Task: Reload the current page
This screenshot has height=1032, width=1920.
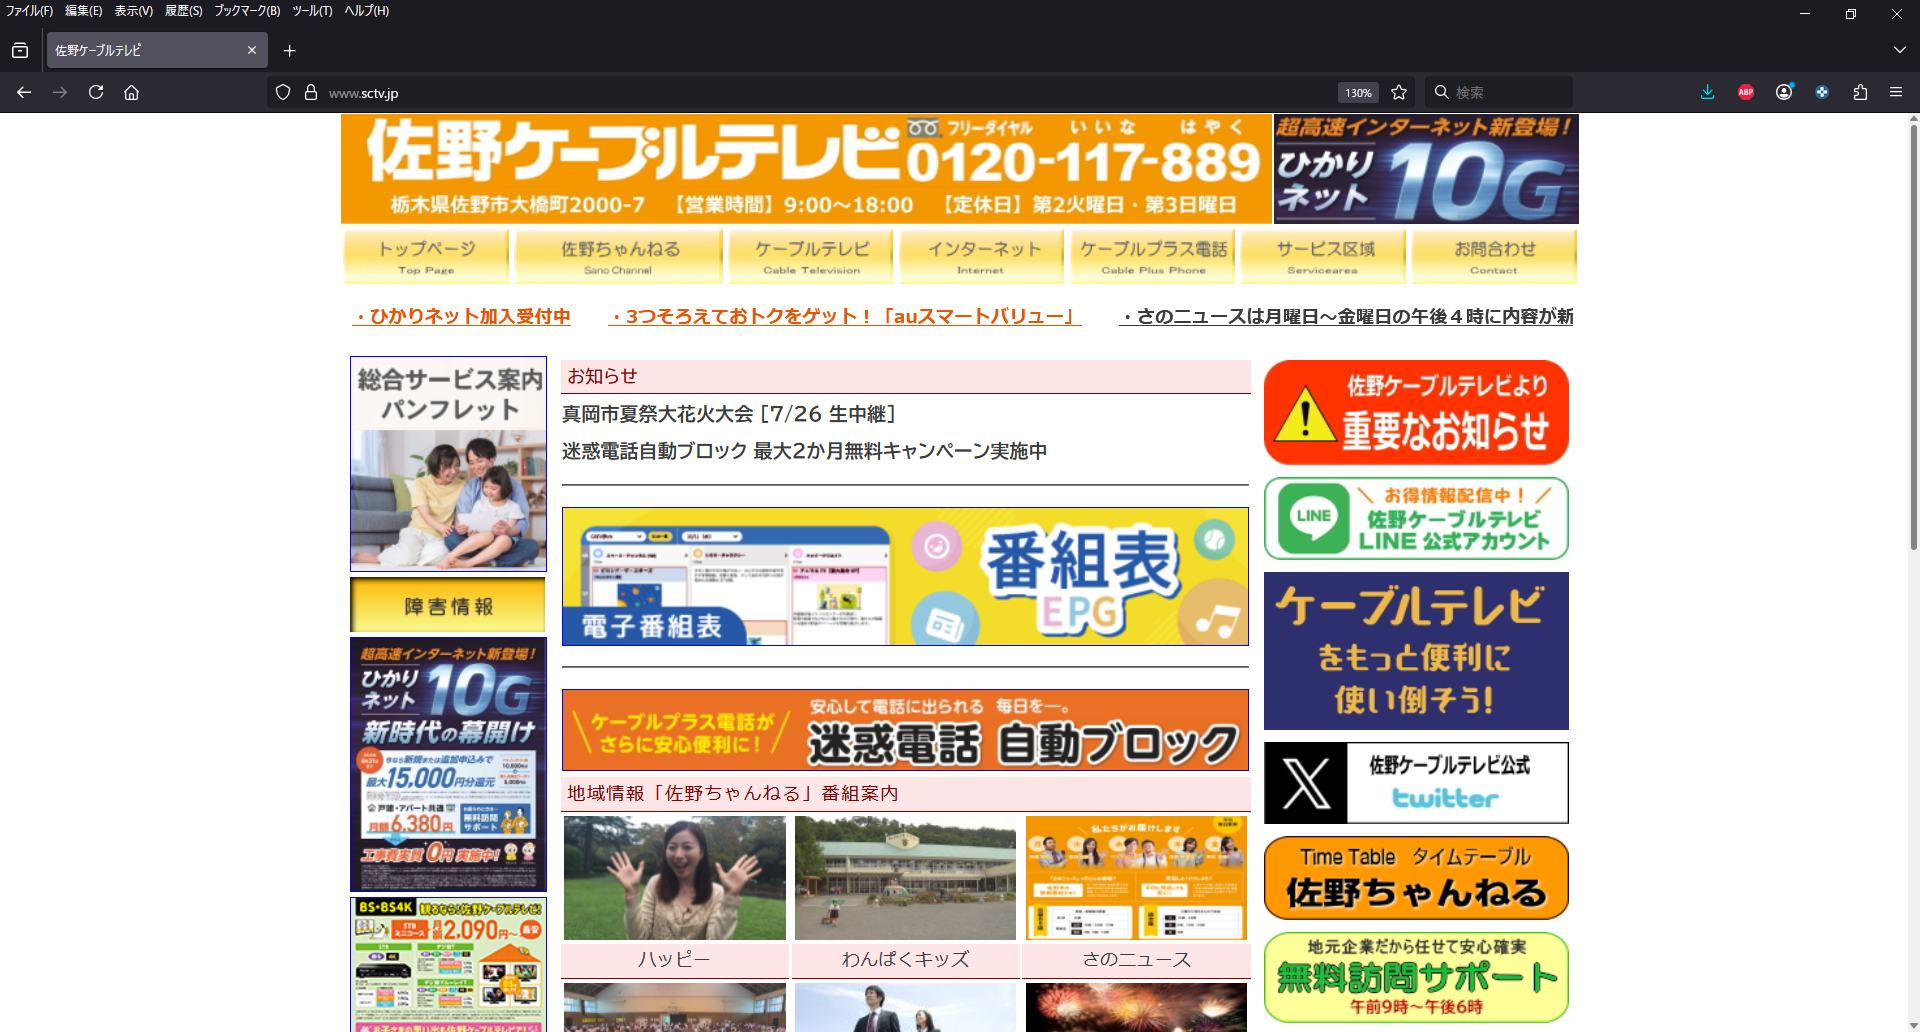Action: [x=96, y=92]
